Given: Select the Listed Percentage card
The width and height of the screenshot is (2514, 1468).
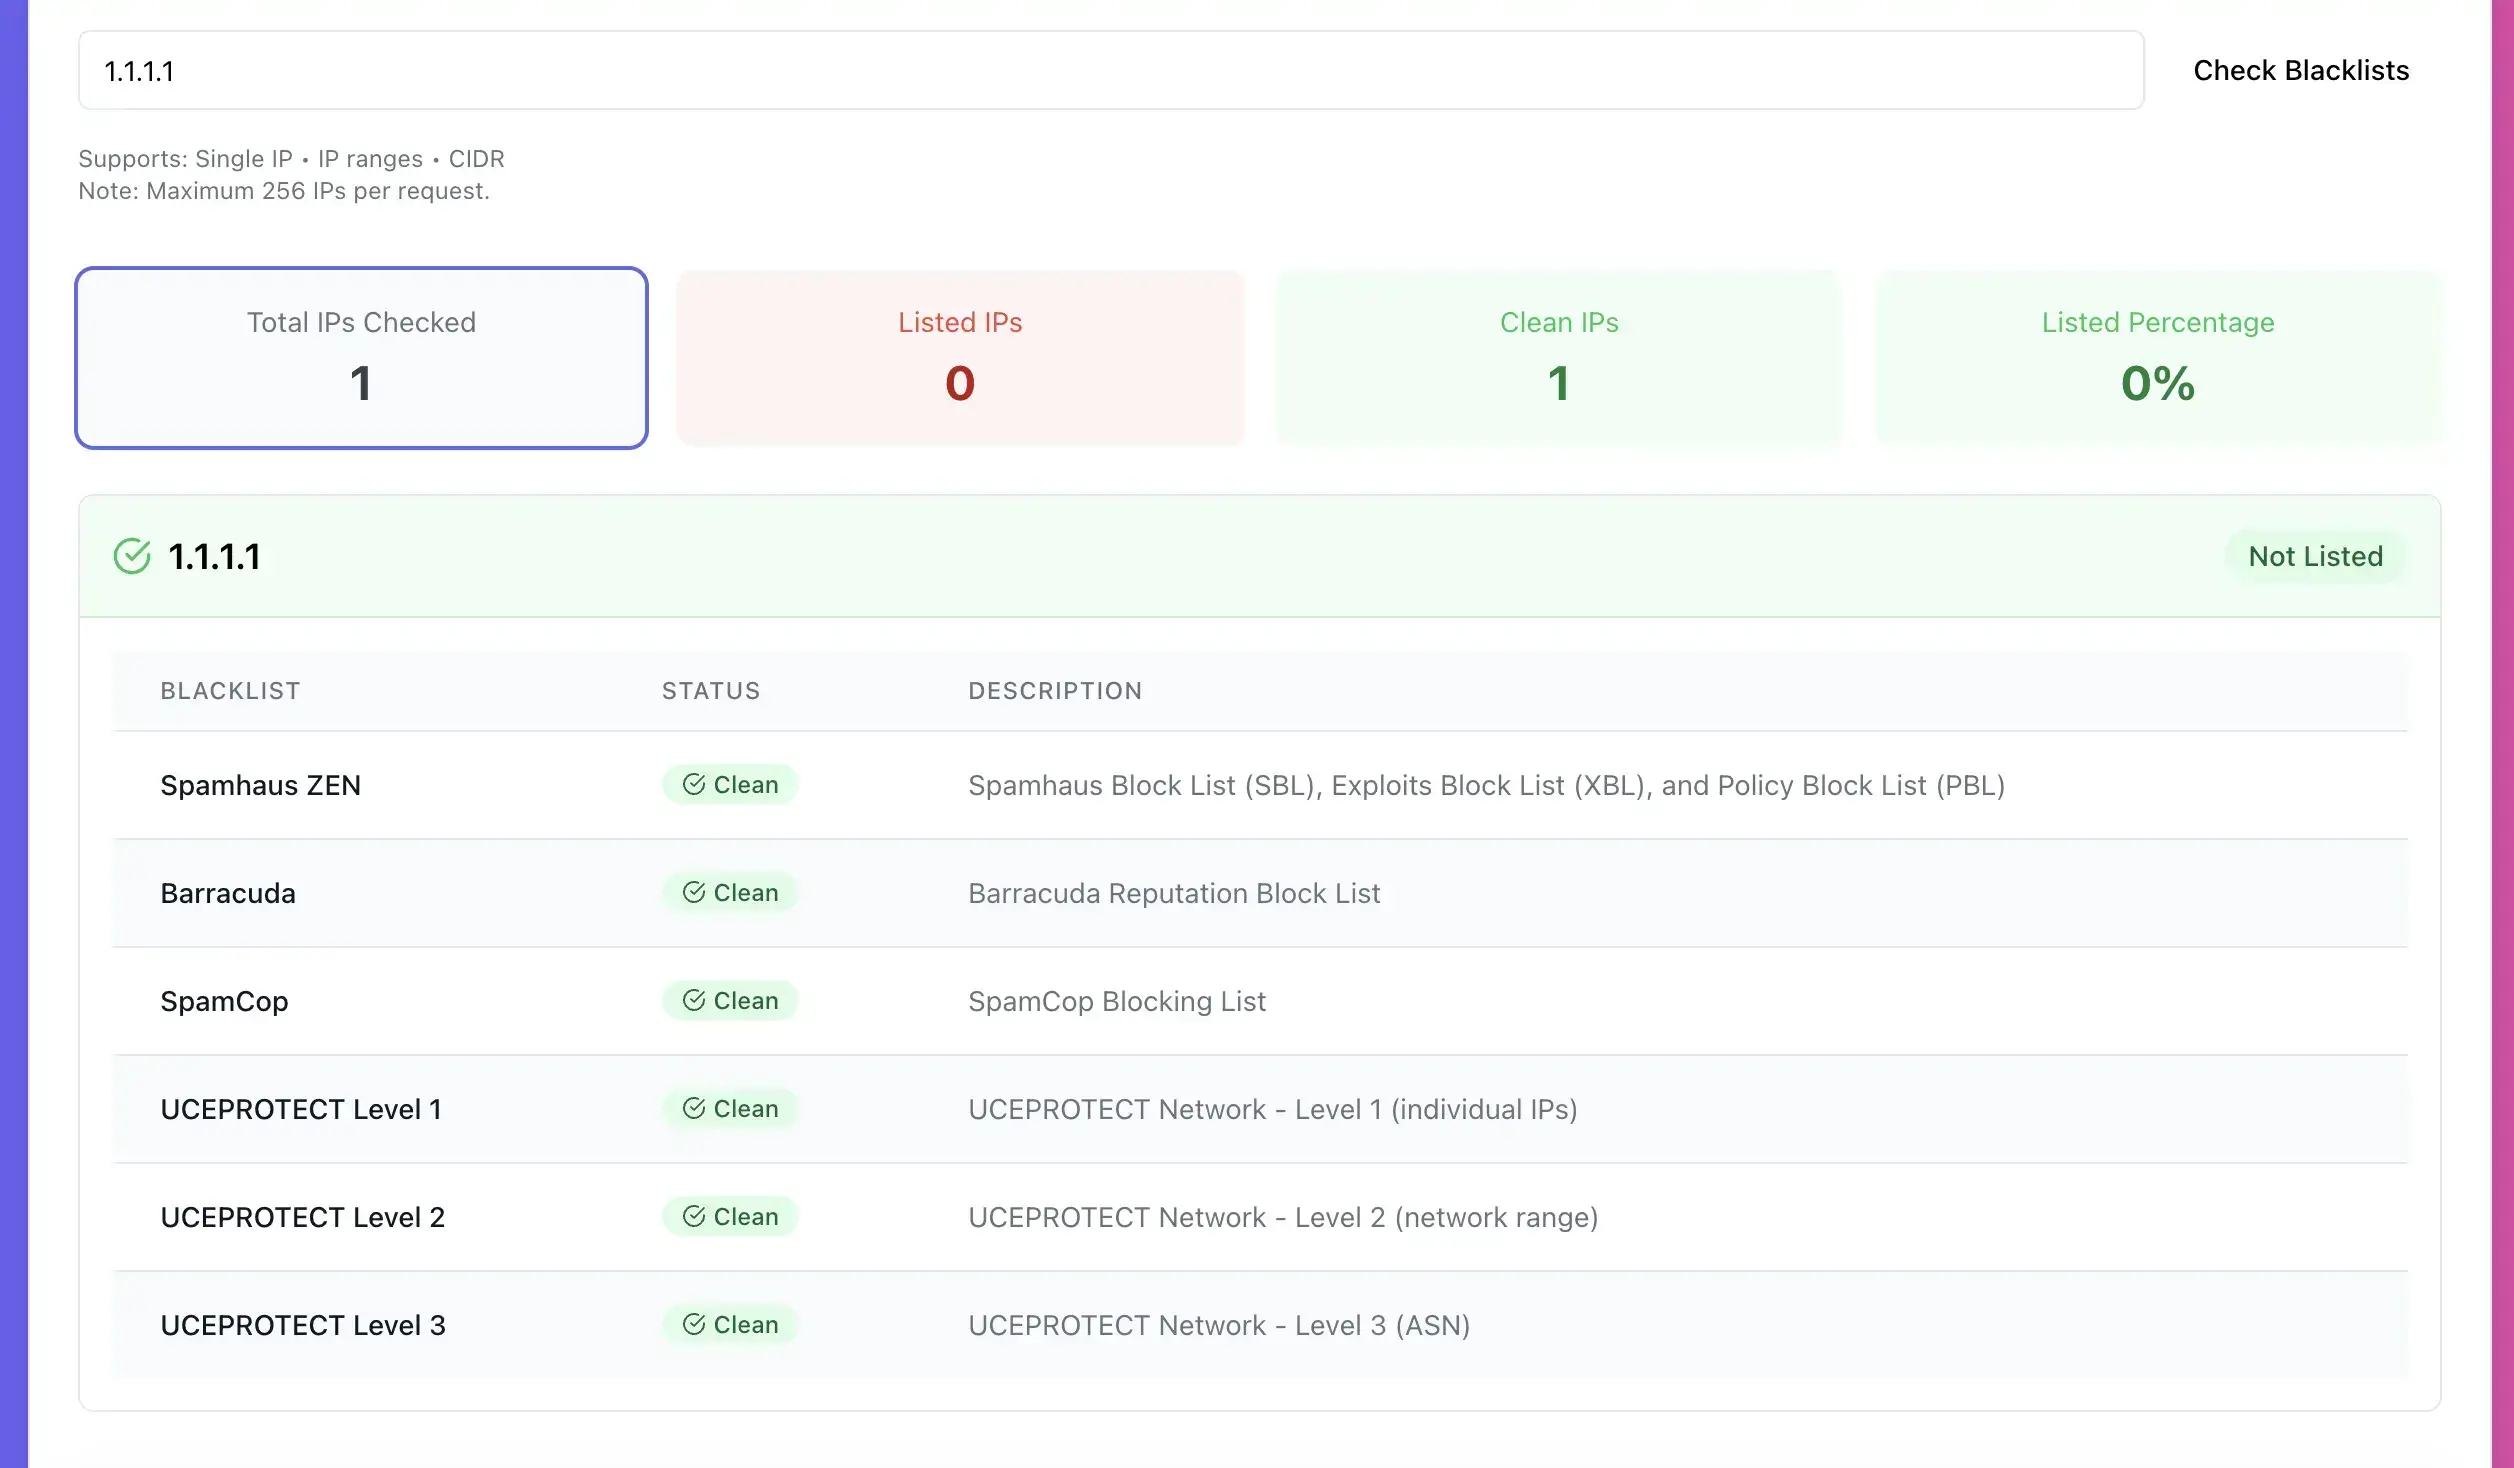Looking at the screenshot, I should point(2157,357).
